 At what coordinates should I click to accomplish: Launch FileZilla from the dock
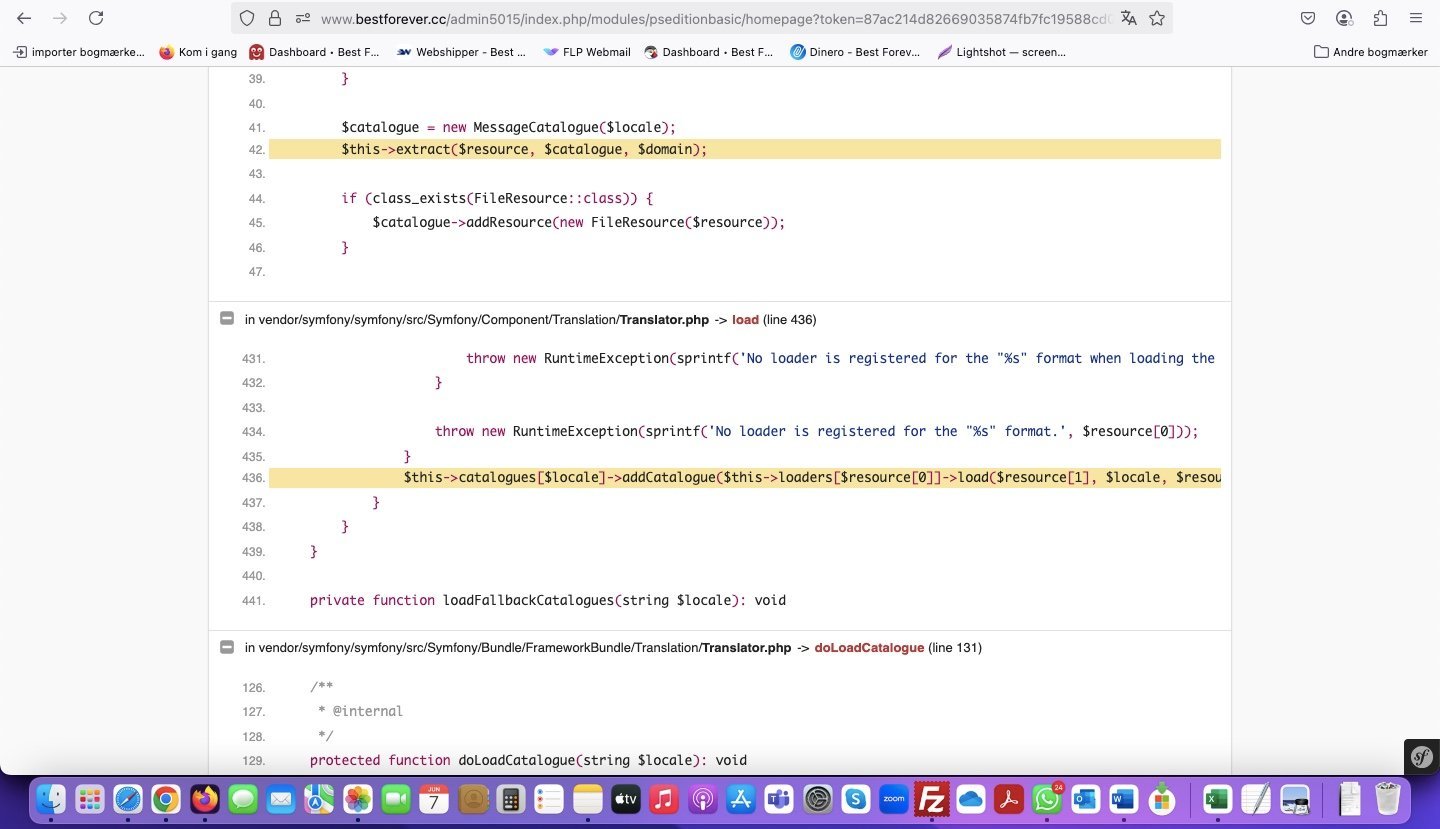coord(932,799)
